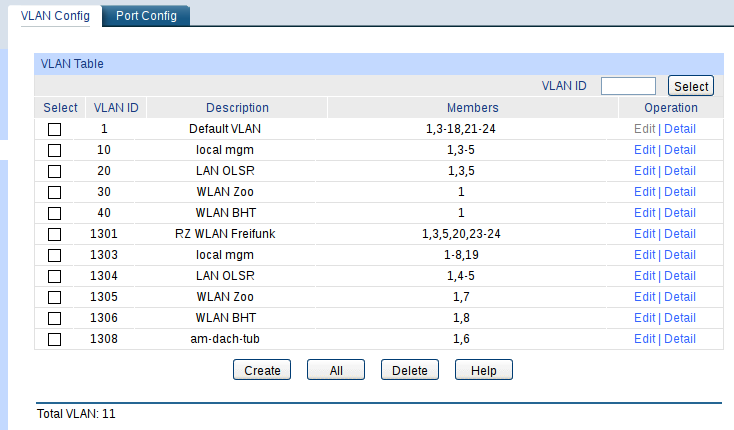734x430 pixels.
Task: Switch to the Port Config tab
Action: tap(146, 16)
